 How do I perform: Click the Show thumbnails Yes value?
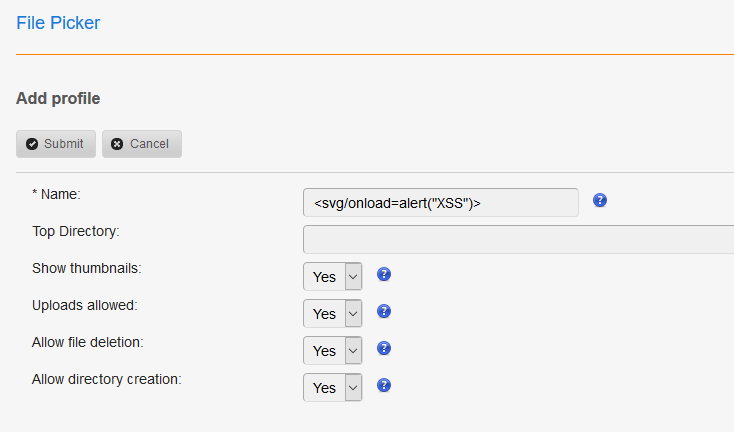(324, 277)
